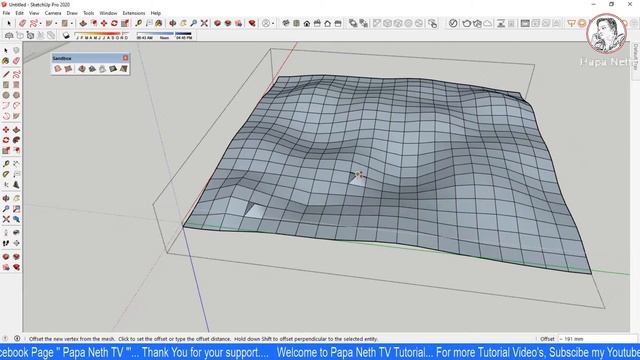Open the Help menu
Image resolution: width=640 pixels, height=360 pixels.
tap(156, 13)
